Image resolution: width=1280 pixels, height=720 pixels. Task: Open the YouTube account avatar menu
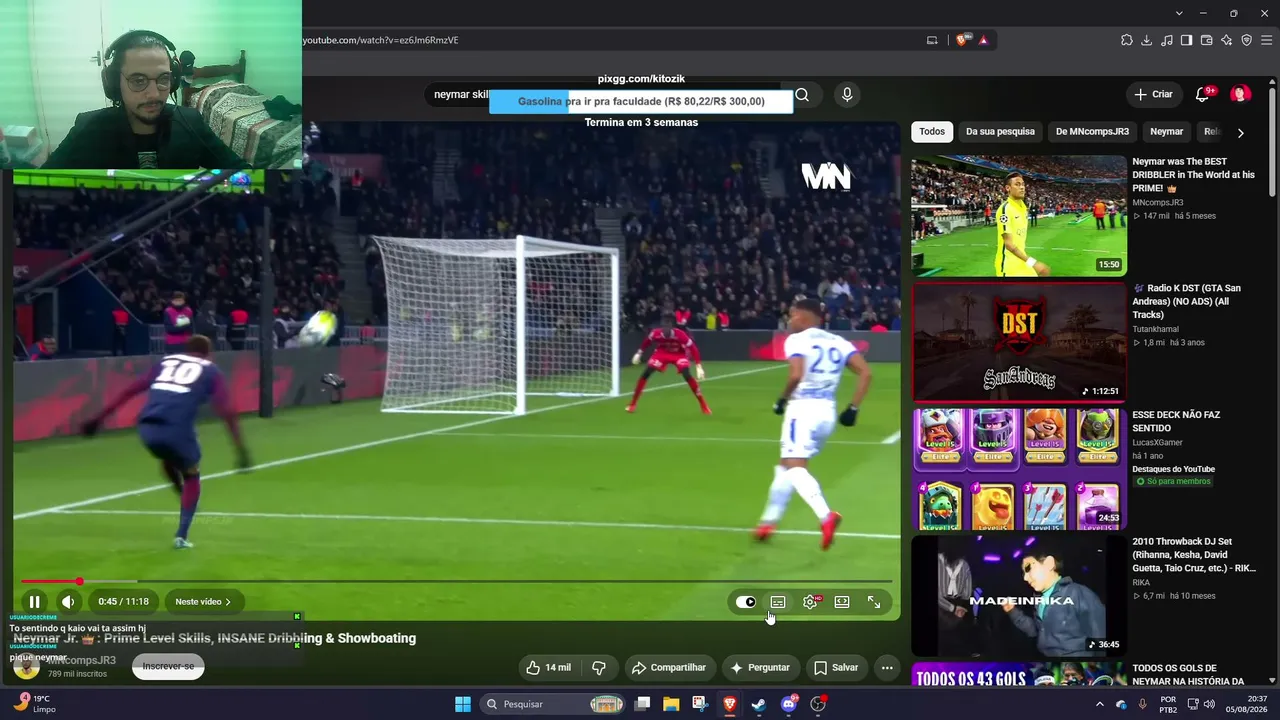1241,94
